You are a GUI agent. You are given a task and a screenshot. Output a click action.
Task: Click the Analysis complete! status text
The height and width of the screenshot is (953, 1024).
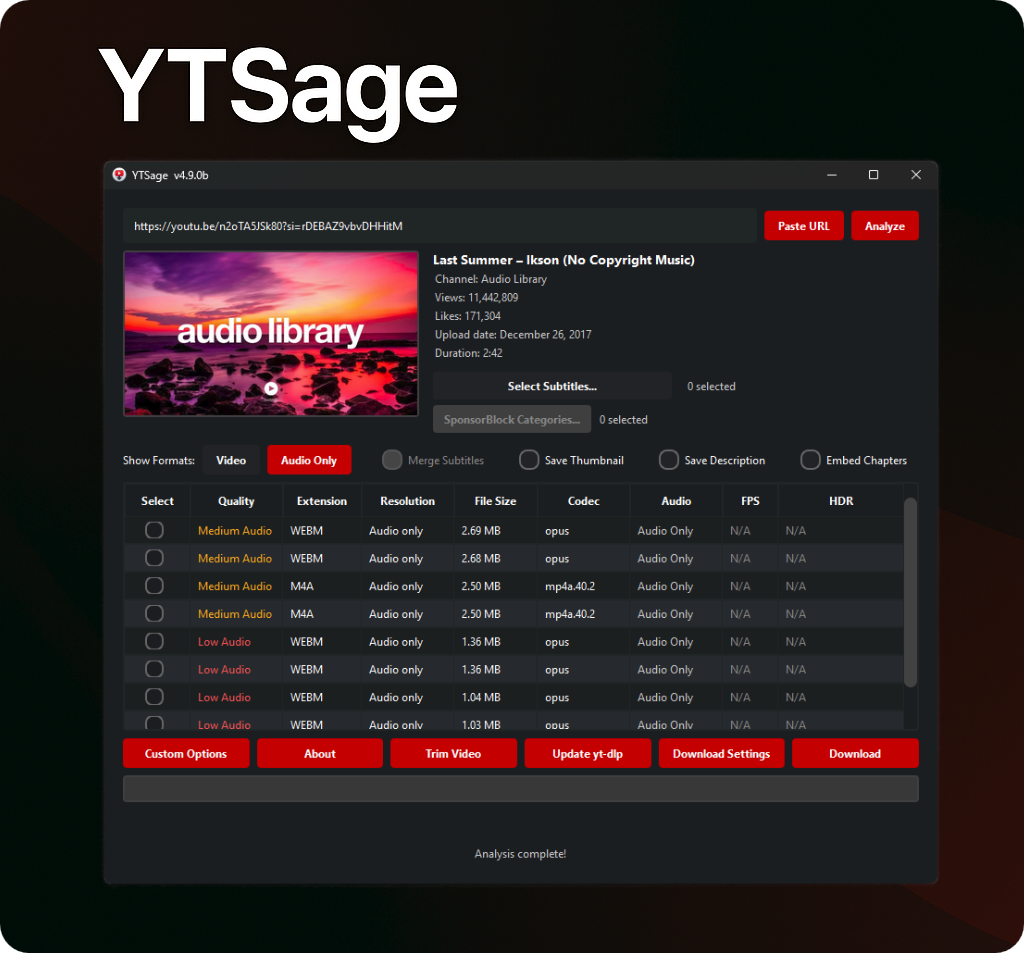520,854
